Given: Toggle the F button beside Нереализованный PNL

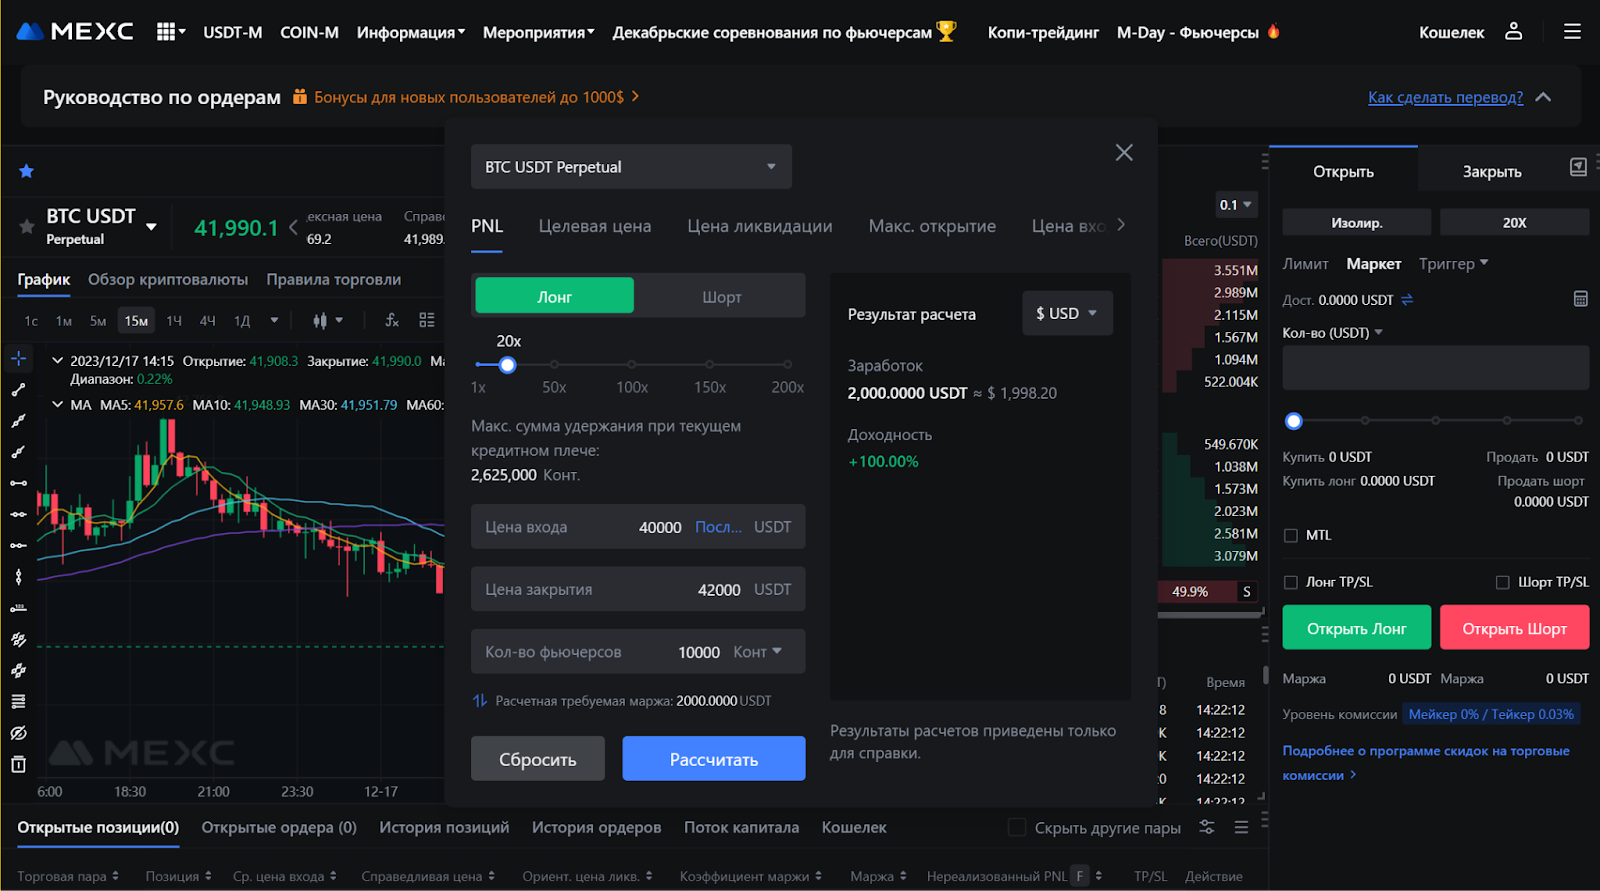Looking at the screenshot, I should 1080,876.
